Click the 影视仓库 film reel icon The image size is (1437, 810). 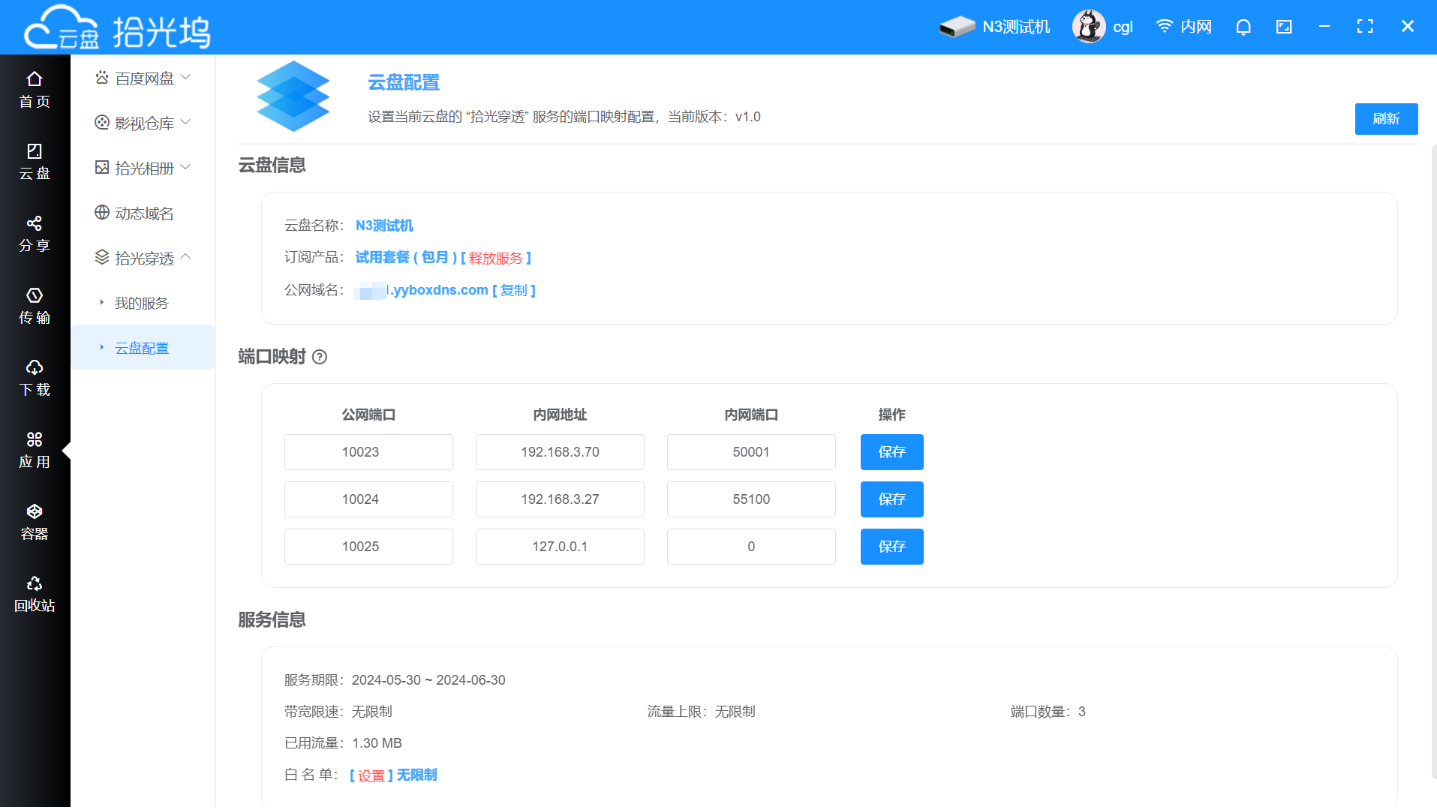pos(102,122)
